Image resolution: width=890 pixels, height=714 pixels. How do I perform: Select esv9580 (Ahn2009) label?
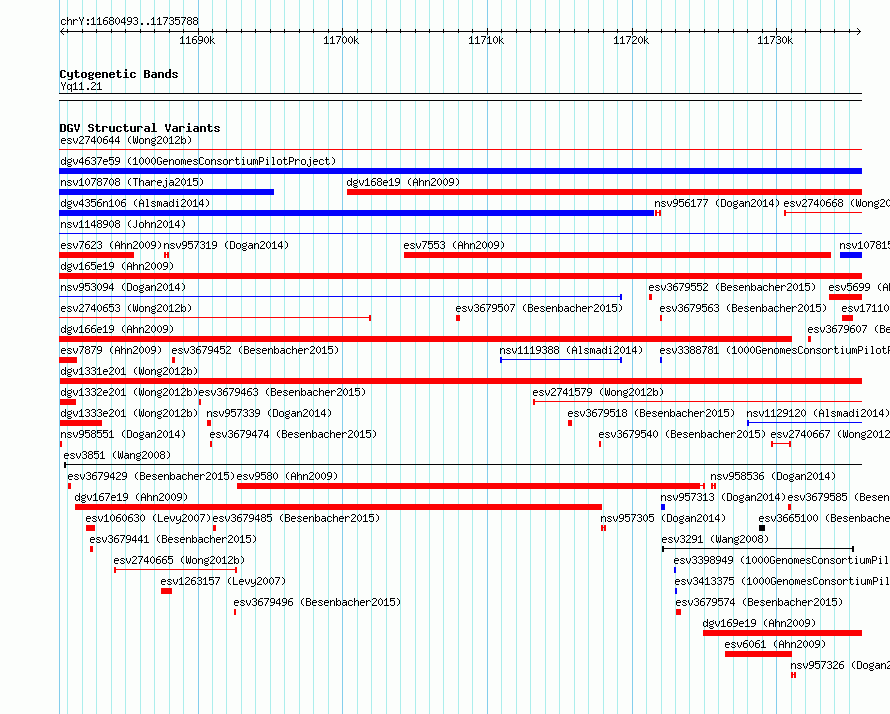287,476
